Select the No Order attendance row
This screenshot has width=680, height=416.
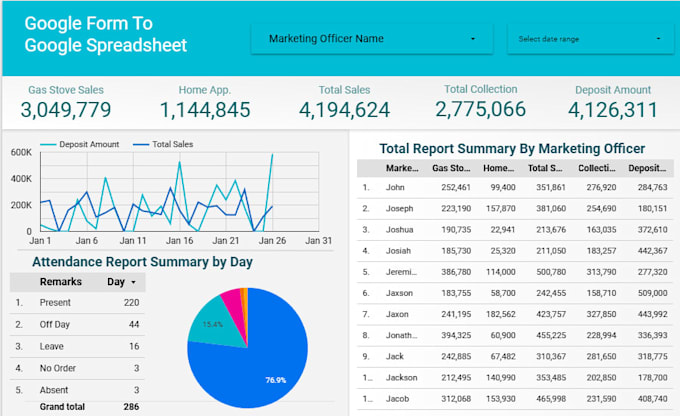click(77, 369)
